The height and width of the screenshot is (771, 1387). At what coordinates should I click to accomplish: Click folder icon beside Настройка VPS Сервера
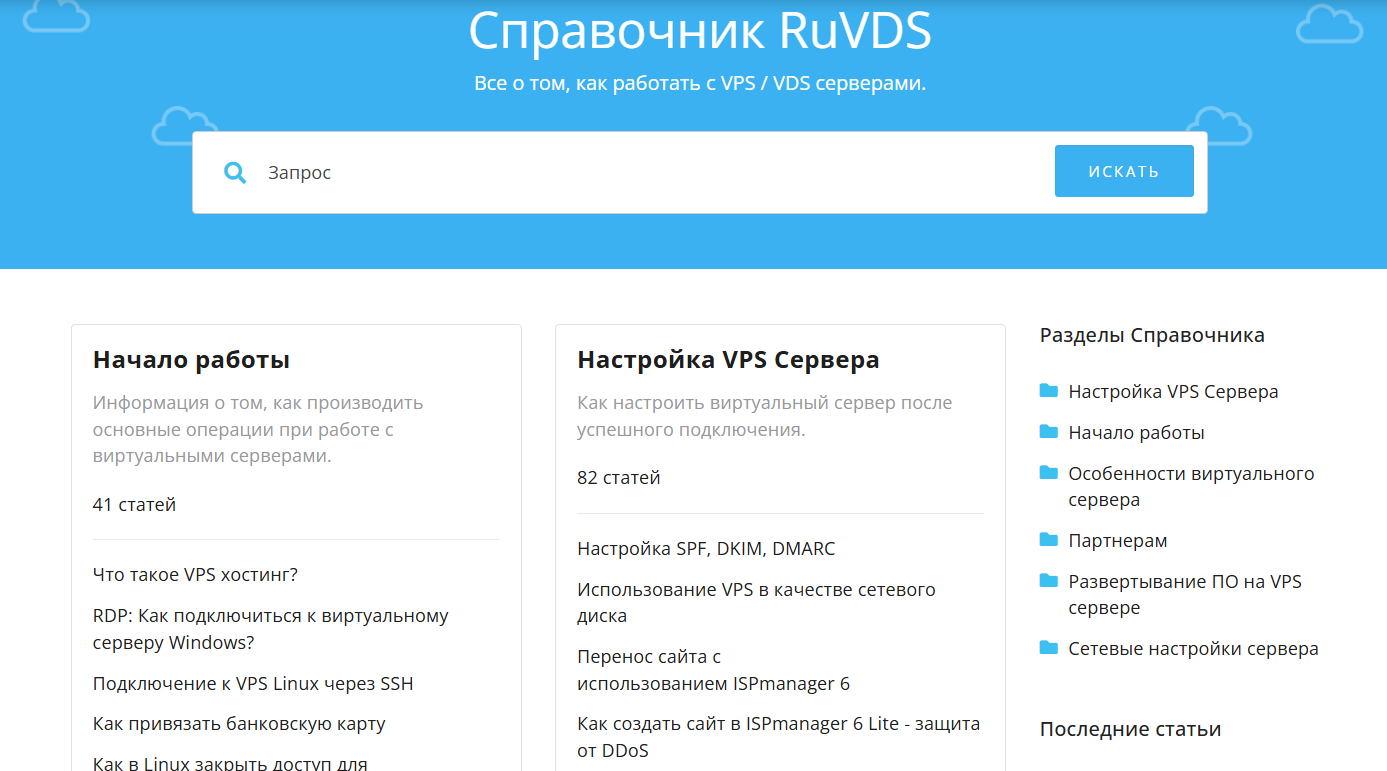click(1048, 391)
